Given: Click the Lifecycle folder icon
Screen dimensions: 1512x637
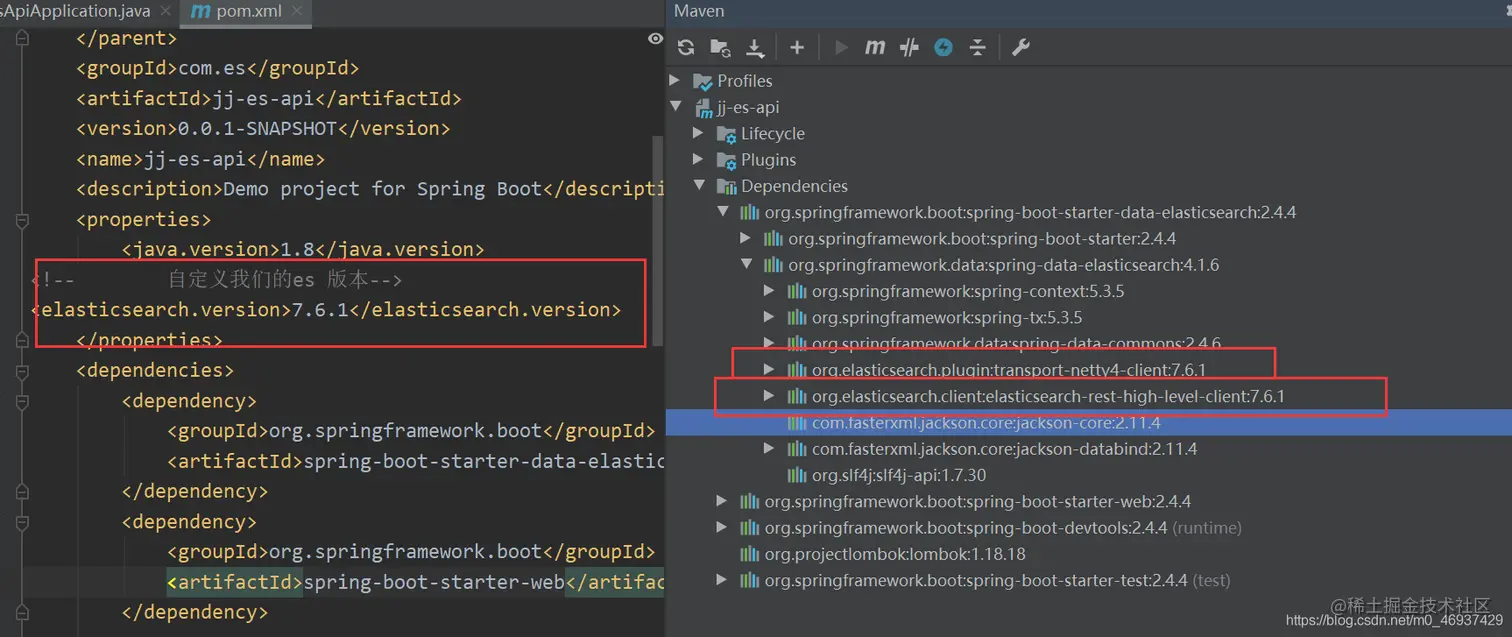Looking at the screenshot, I should (x=727, y=134).
